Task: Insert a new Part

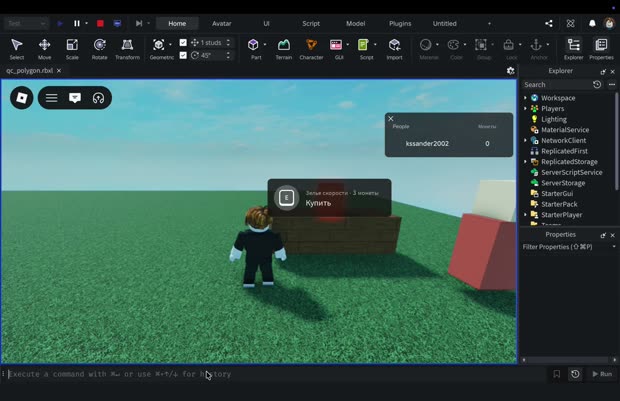Action: coord(253,49)
